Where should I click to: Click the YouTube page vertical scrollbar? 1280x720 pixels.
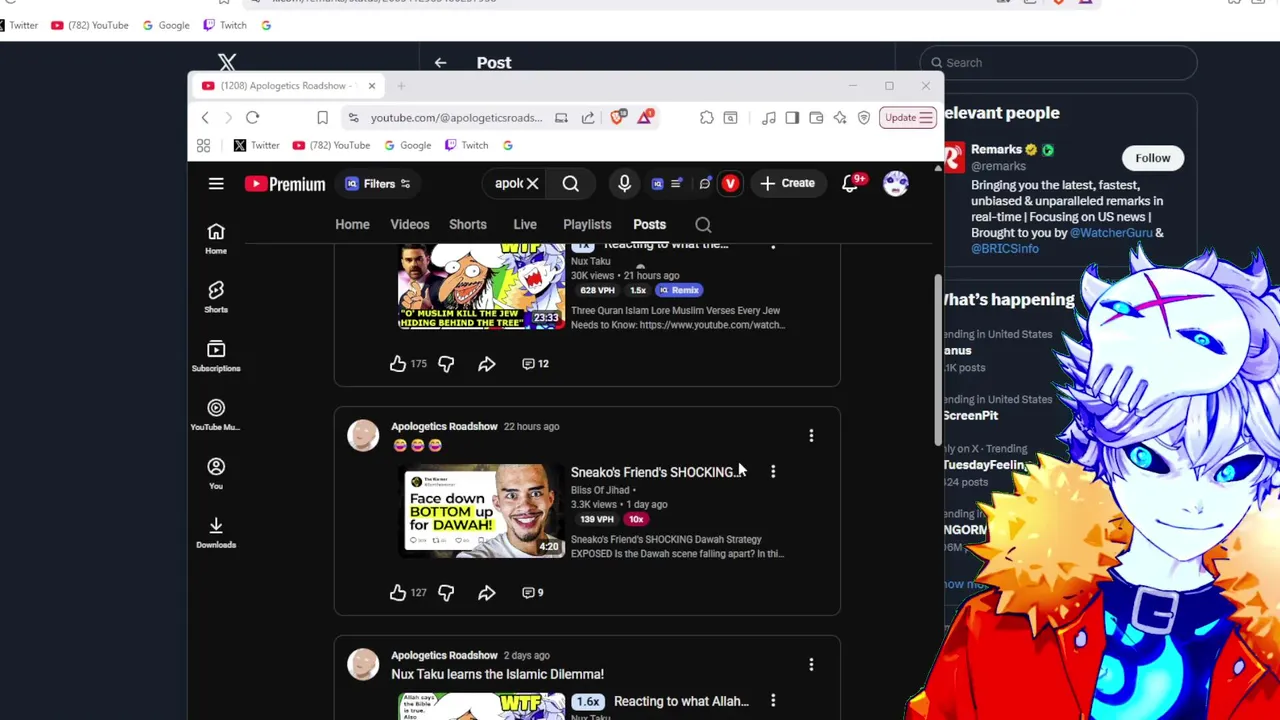[938, 360]
